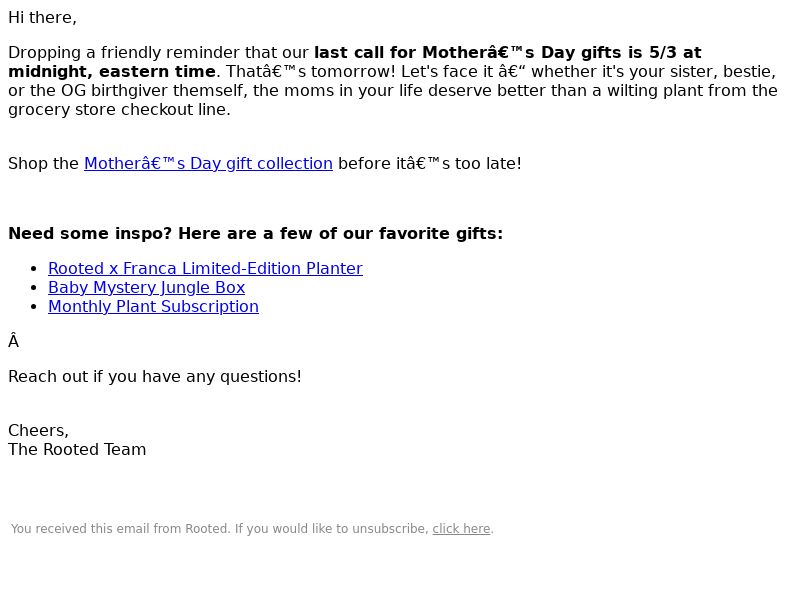
Task: Click the 'You received this email from Rooted' footer text
Action: coord(120,529)
